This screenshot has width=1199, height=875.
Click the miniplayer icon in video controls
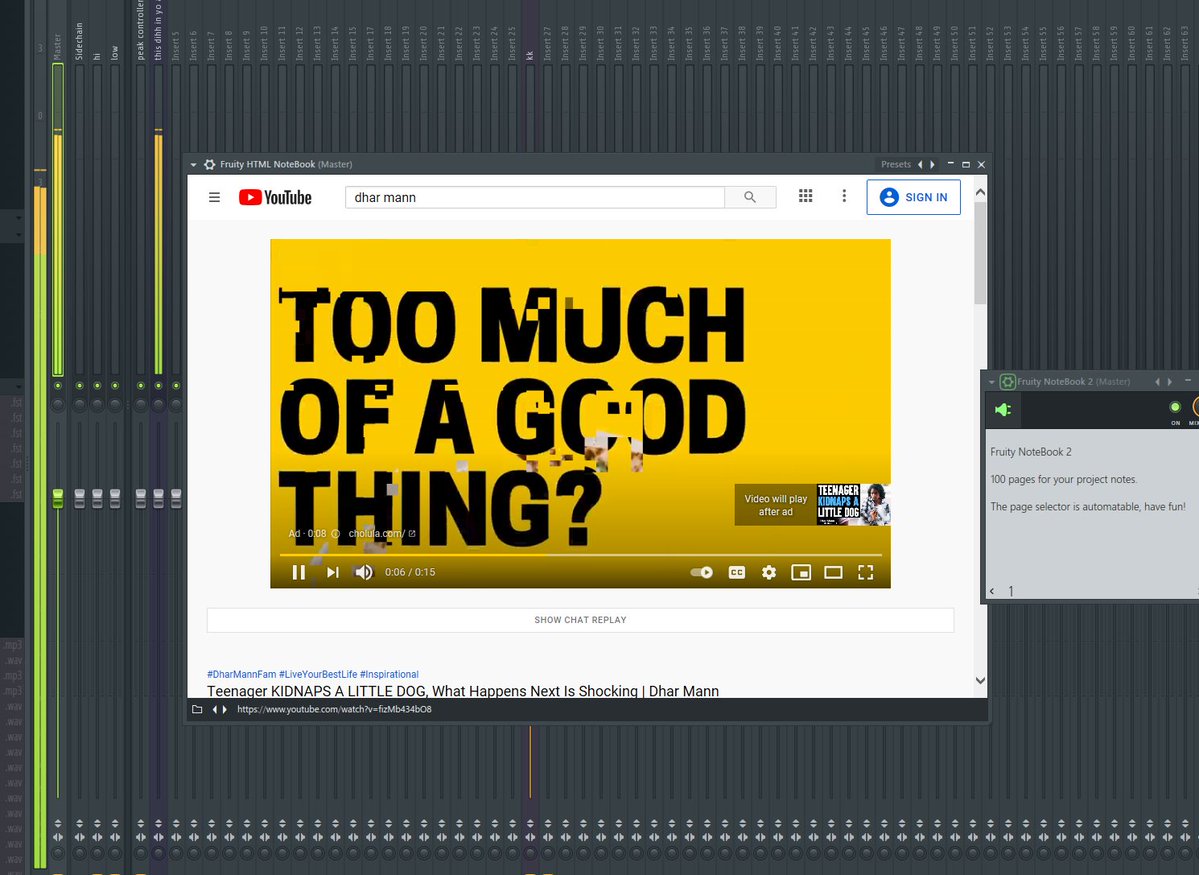tap(800, 572)
